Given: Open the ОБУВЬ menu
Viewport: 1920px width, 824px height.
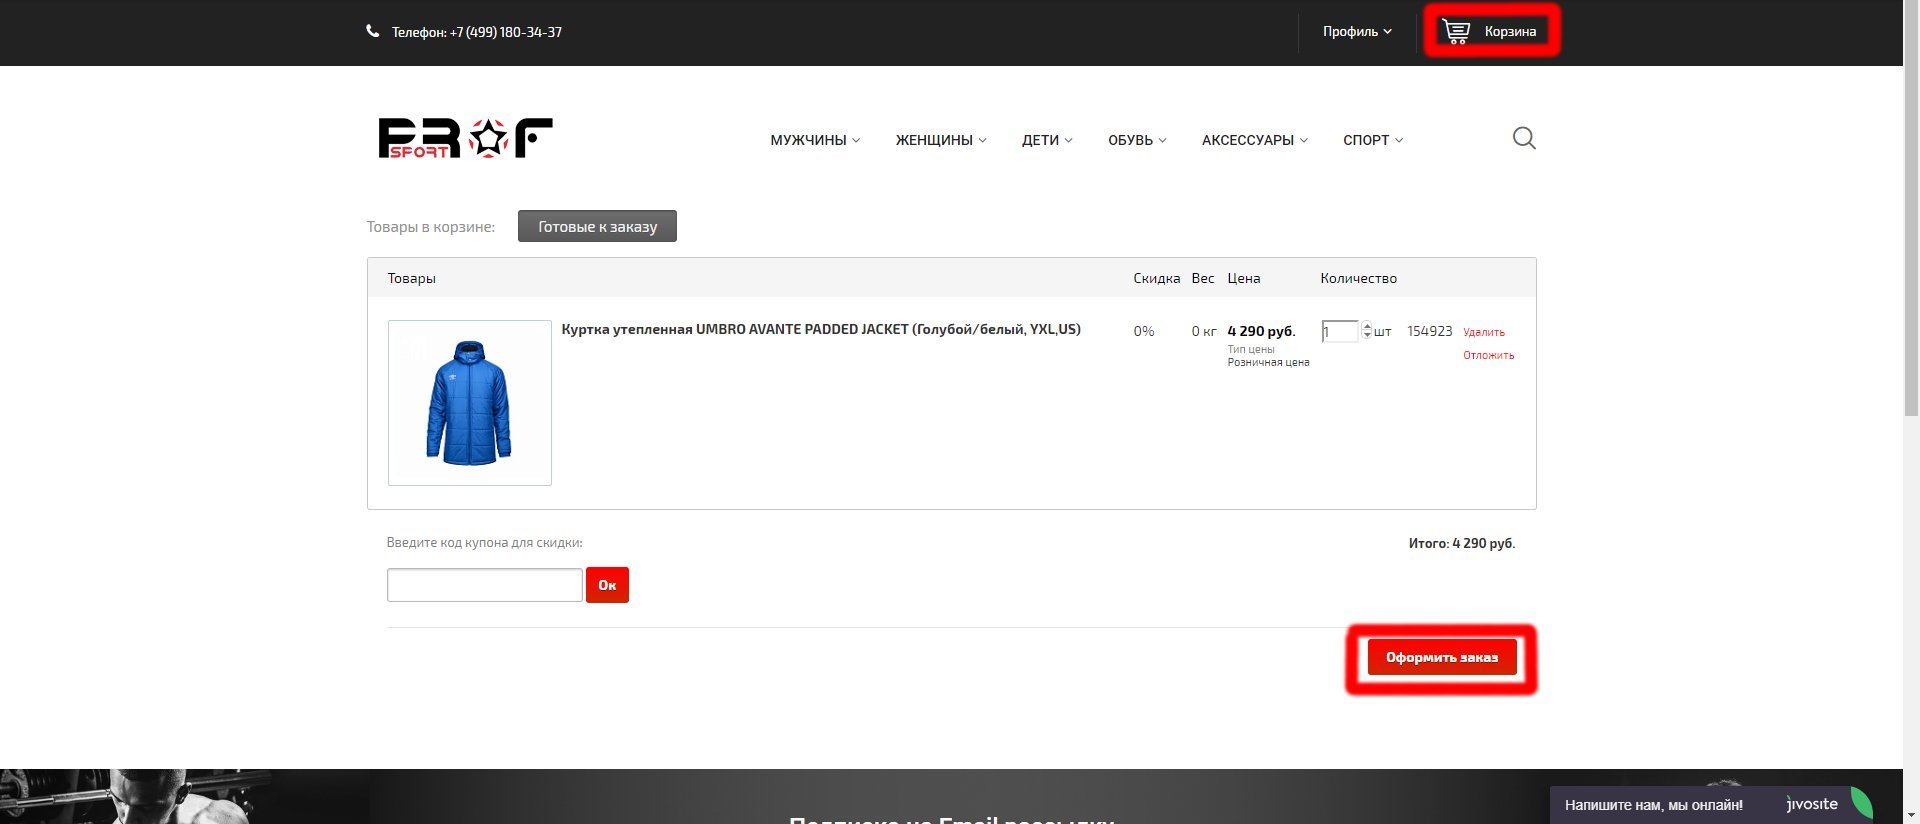Looking at the screenshot, I should pos(1137,140).
